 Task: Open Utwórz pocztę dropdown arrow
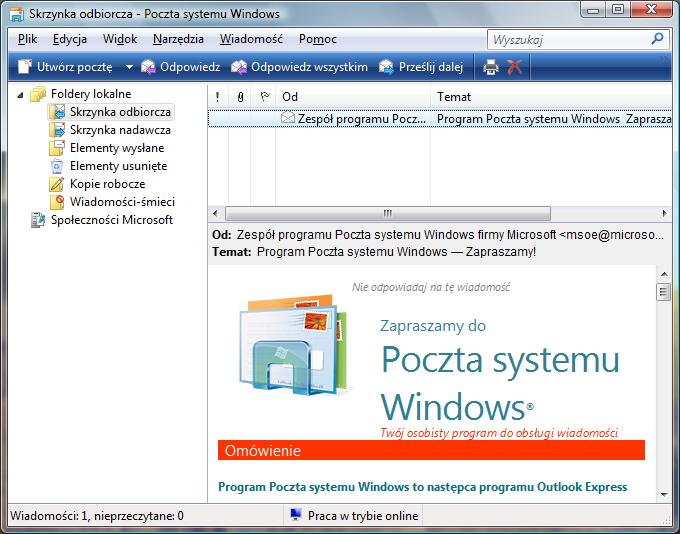tap(129, 67)
